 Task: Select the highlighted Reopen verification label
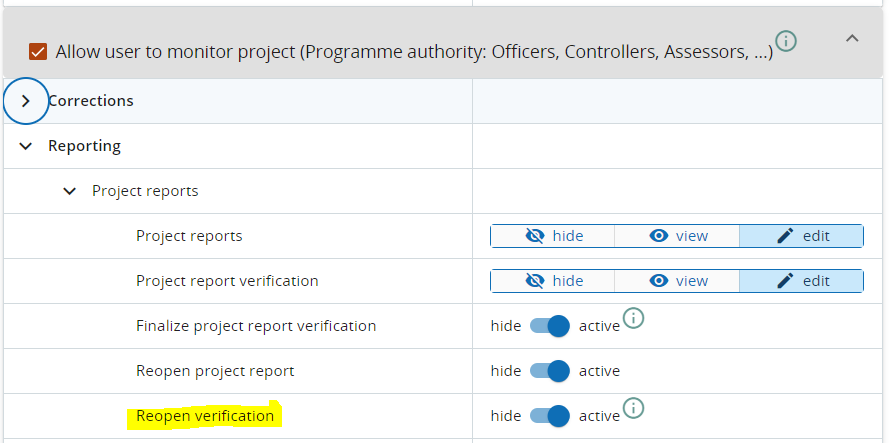[x=205, y=416]
